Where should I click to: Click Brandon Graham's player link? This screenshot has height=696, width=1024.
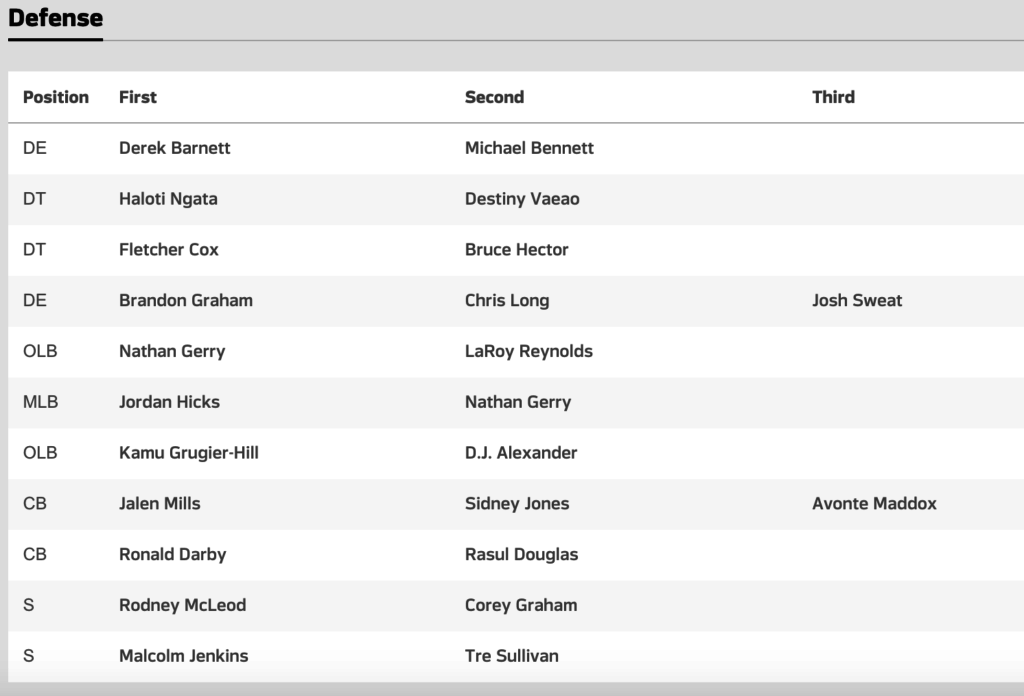[185, 300]
